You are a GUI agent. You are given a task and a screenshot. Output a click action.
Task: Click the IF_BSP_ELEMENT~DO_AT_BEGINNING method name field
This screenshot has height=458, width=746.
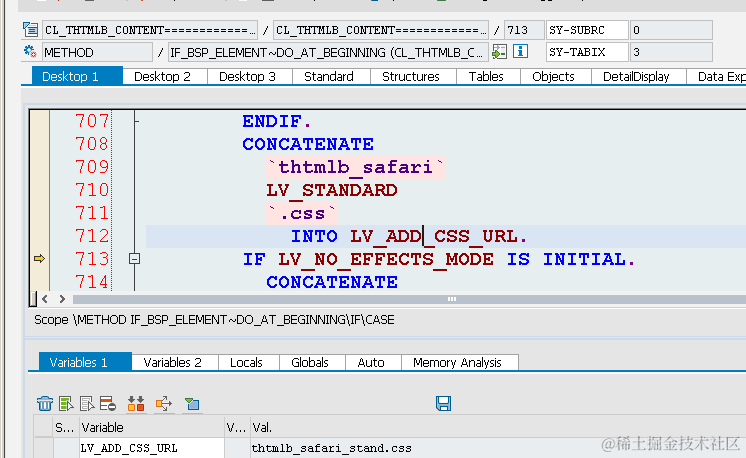coord(328,52)
